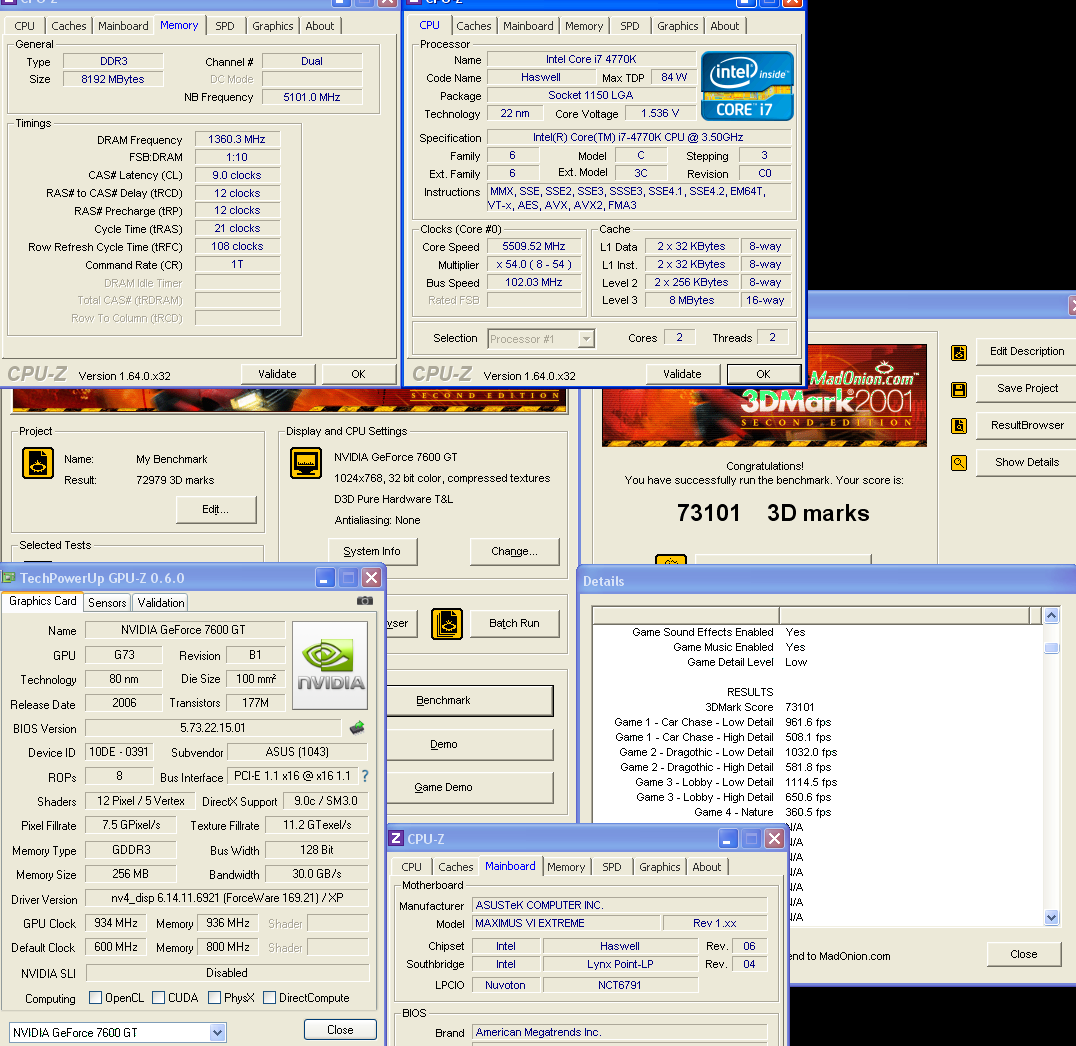The image size is (1076, 1046).
Task: Click the Details list scrollbar thumb
Action: 1051,648
